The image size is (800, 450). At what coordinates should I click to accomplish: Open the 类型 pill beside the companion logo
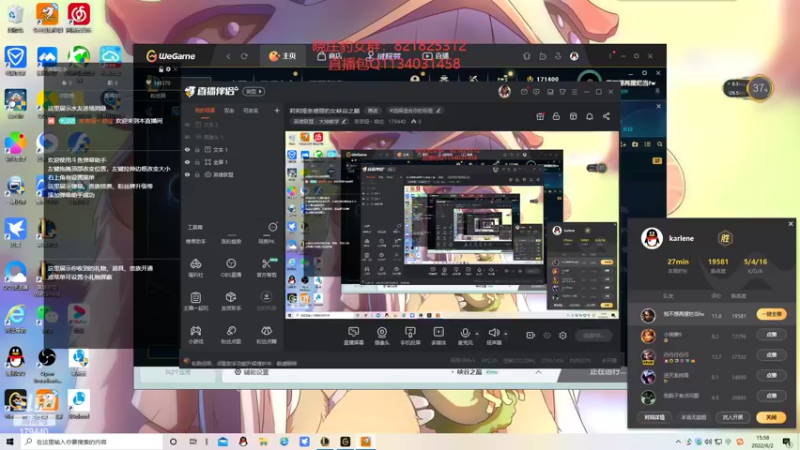tap(254, 91)
